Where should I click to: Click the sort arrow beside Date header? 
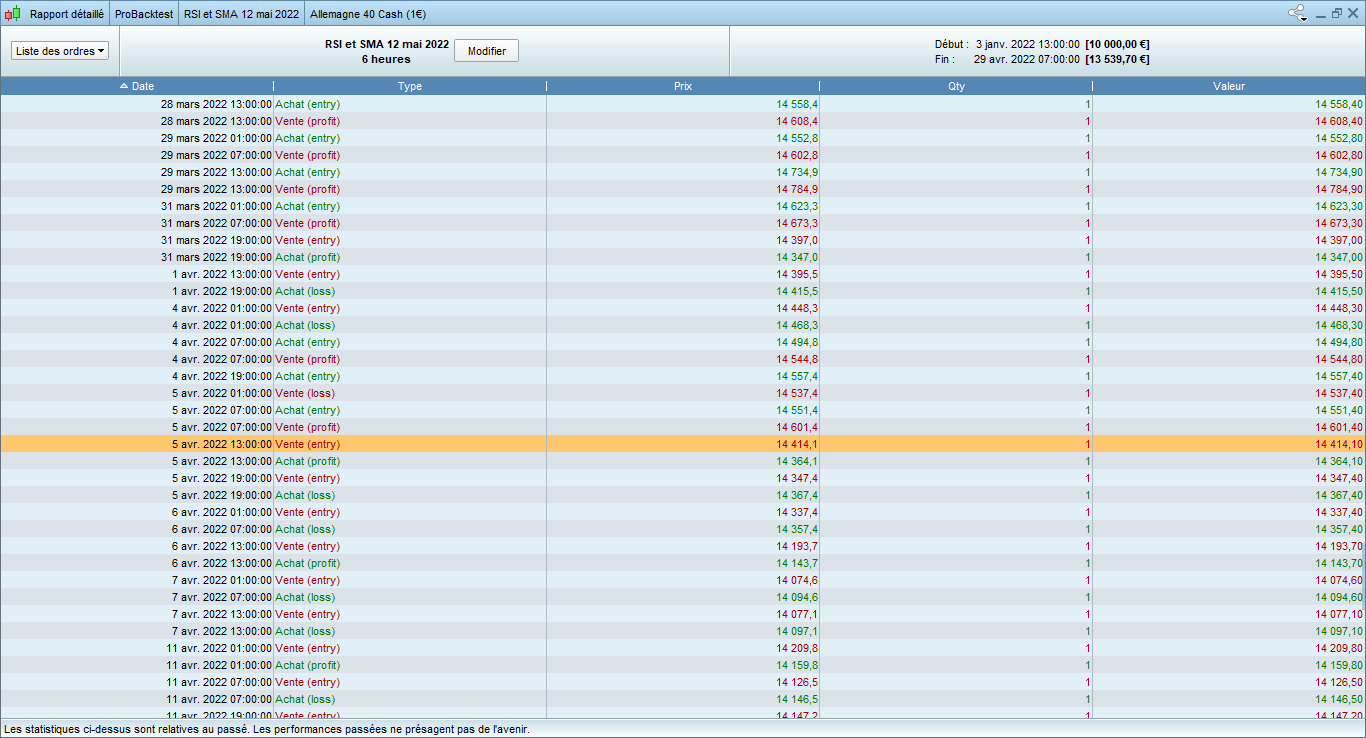[x=124, y=86]
